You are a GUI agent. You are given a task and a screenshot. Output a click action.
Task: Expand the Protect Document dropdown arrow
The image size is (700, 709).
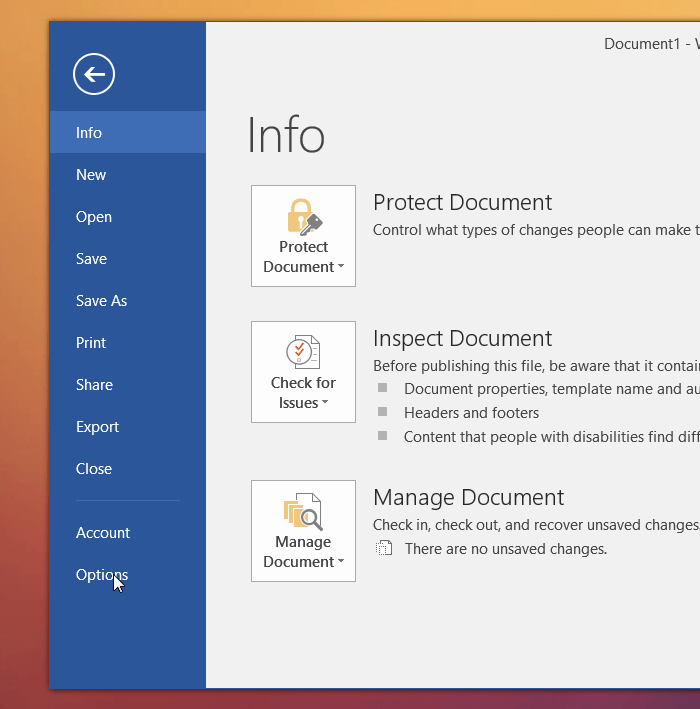click(x=341, y=267)
